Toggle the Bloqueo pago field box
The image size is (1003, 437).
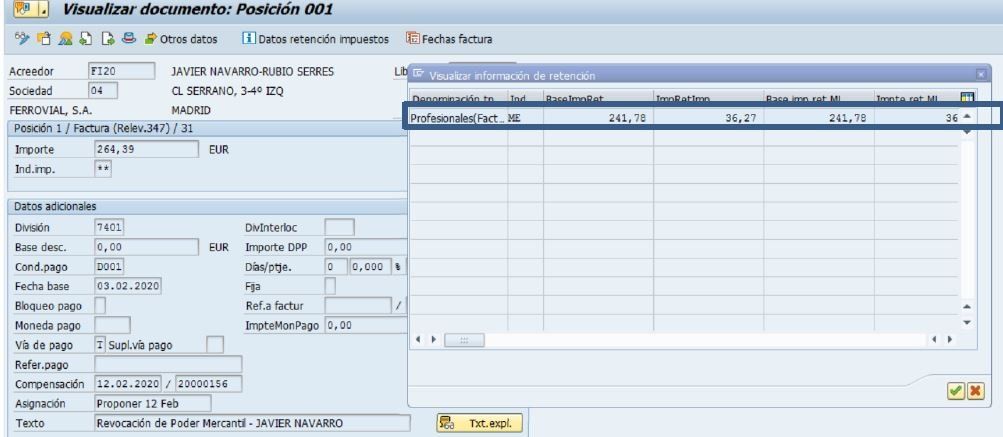100,305
